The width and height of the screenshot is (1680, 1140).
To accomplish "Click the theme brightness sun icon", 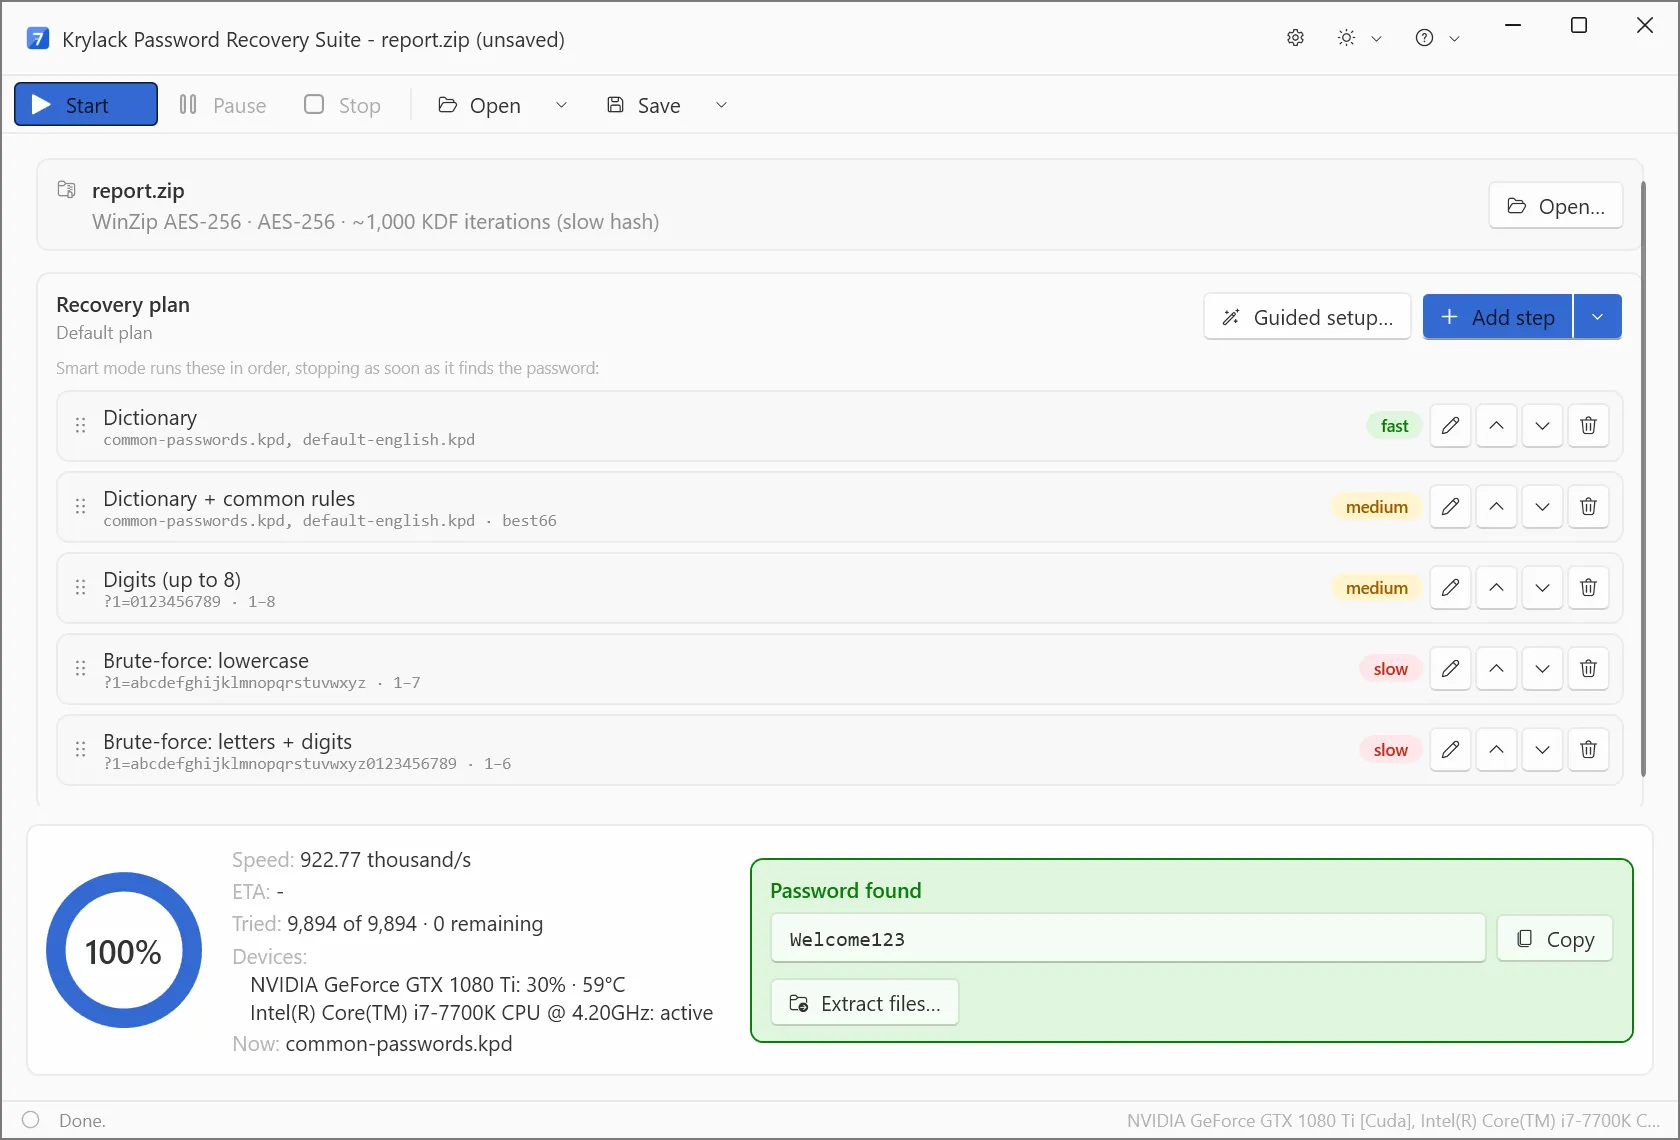I will pyautogui.click(x=1346, y=38).
